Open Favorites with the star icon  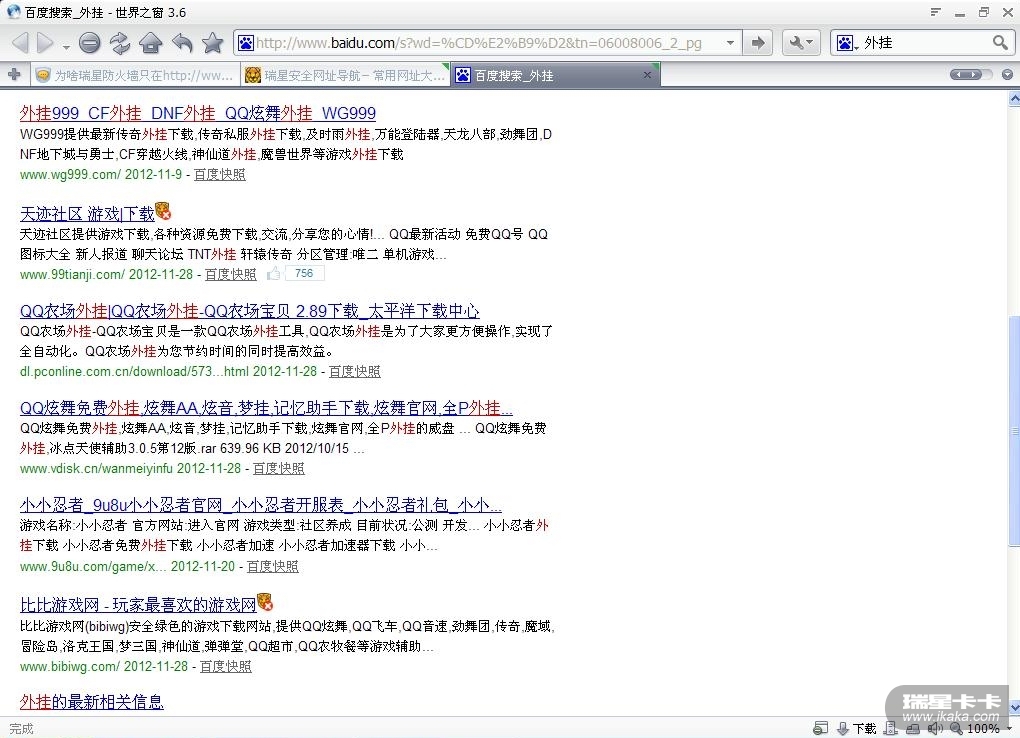(212, 43)
